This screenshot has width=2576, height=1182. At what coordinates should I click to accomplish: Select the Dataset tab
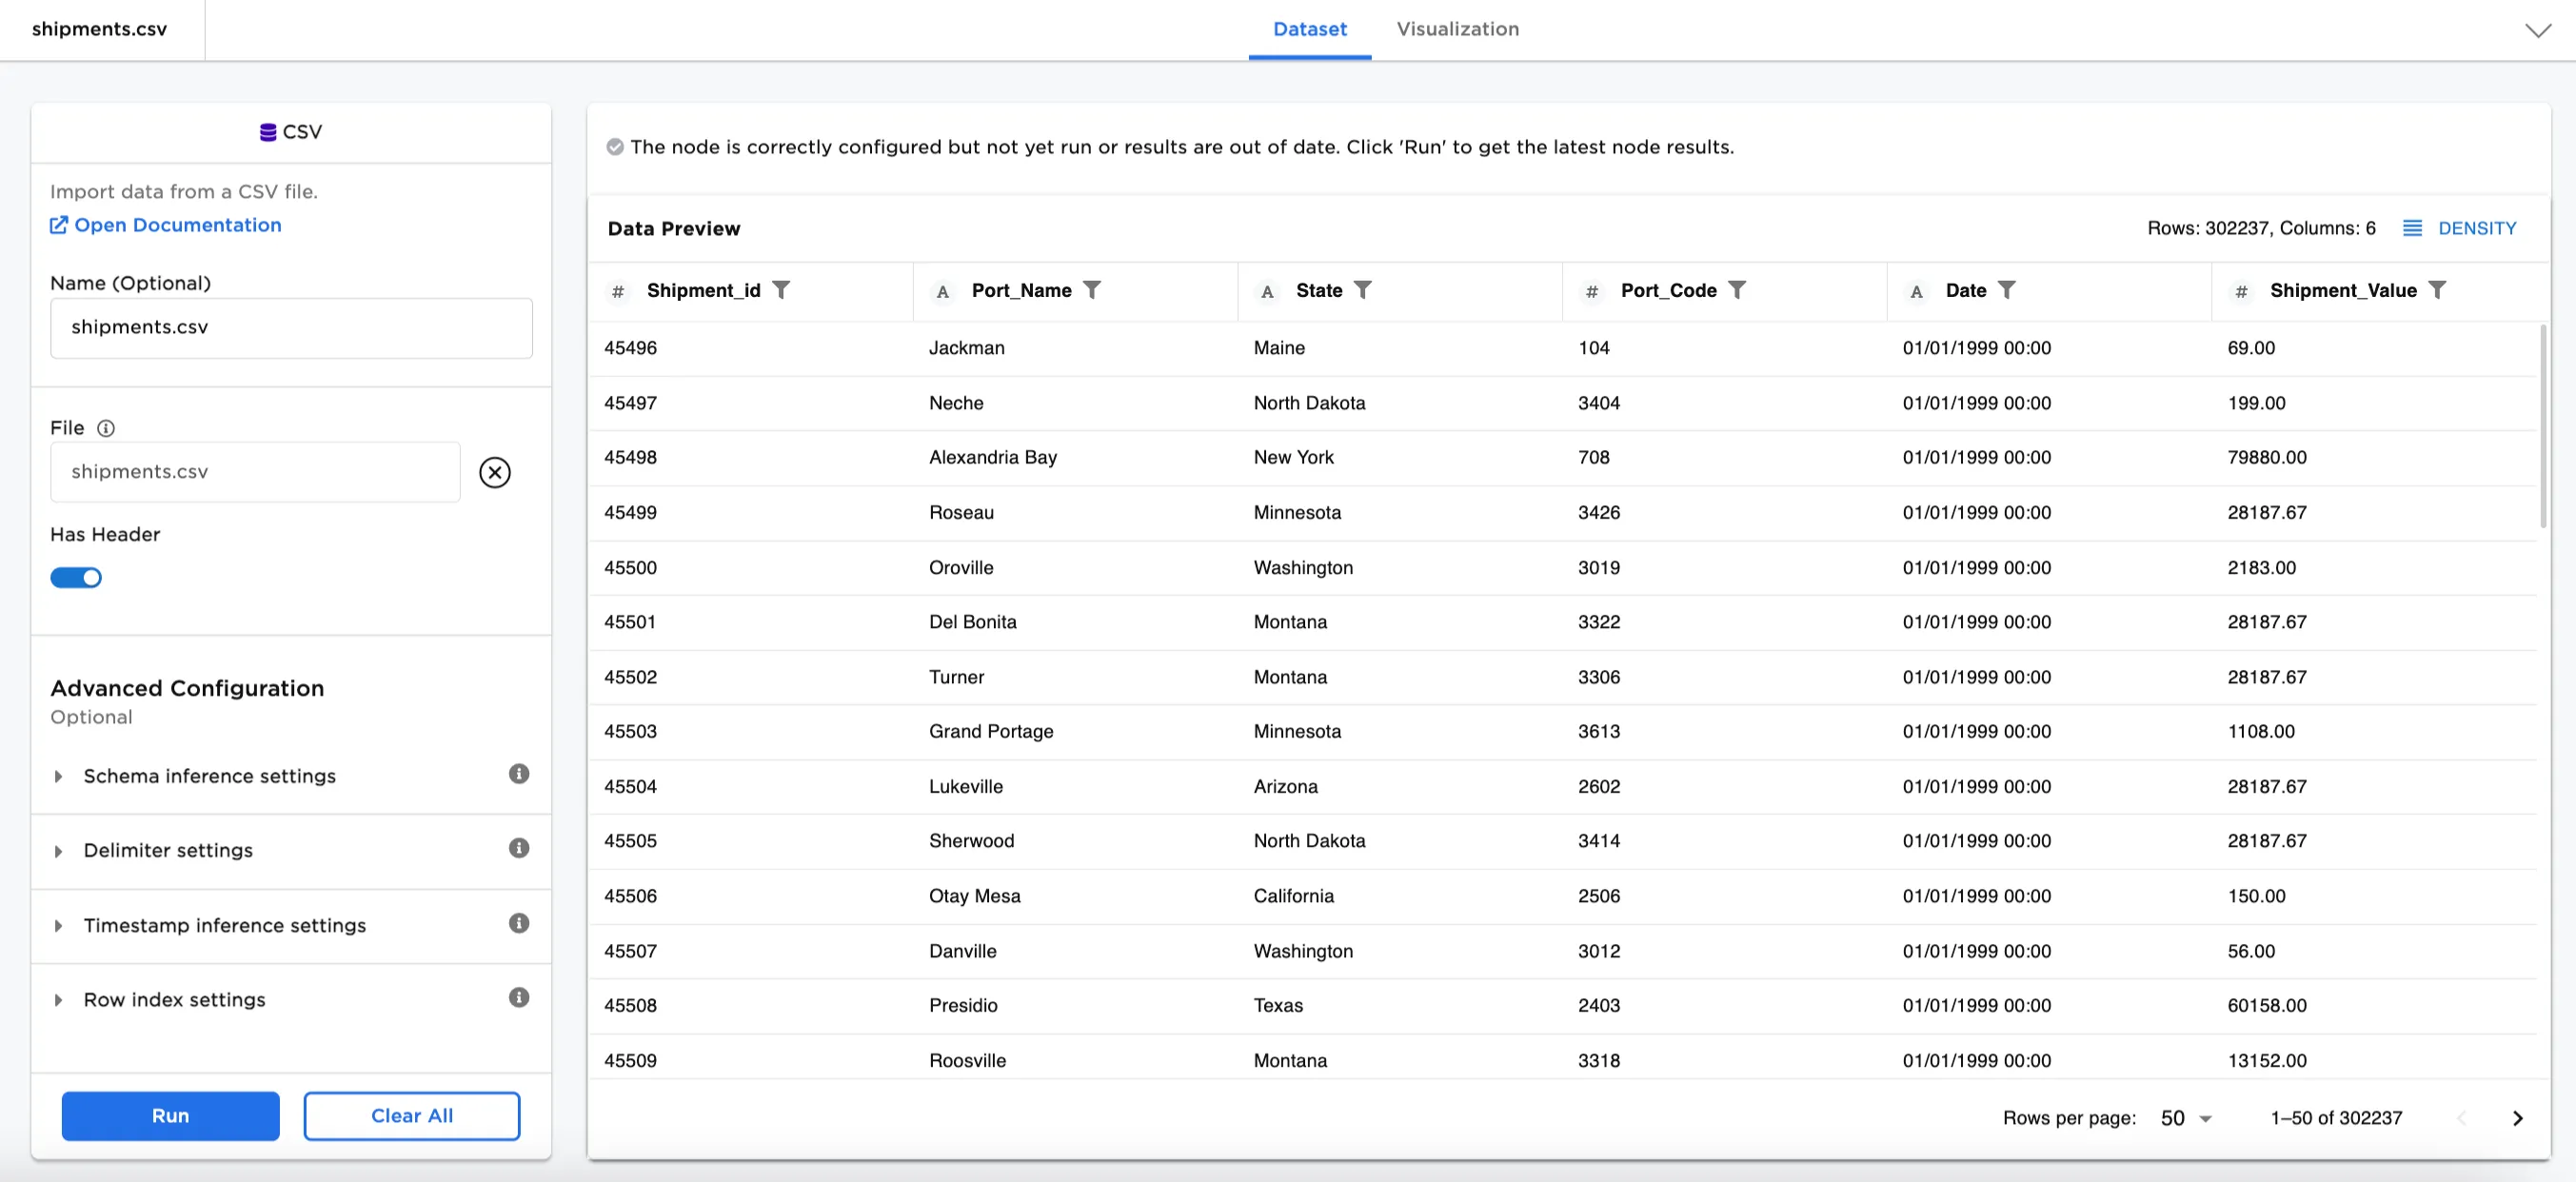(1309, 29)
